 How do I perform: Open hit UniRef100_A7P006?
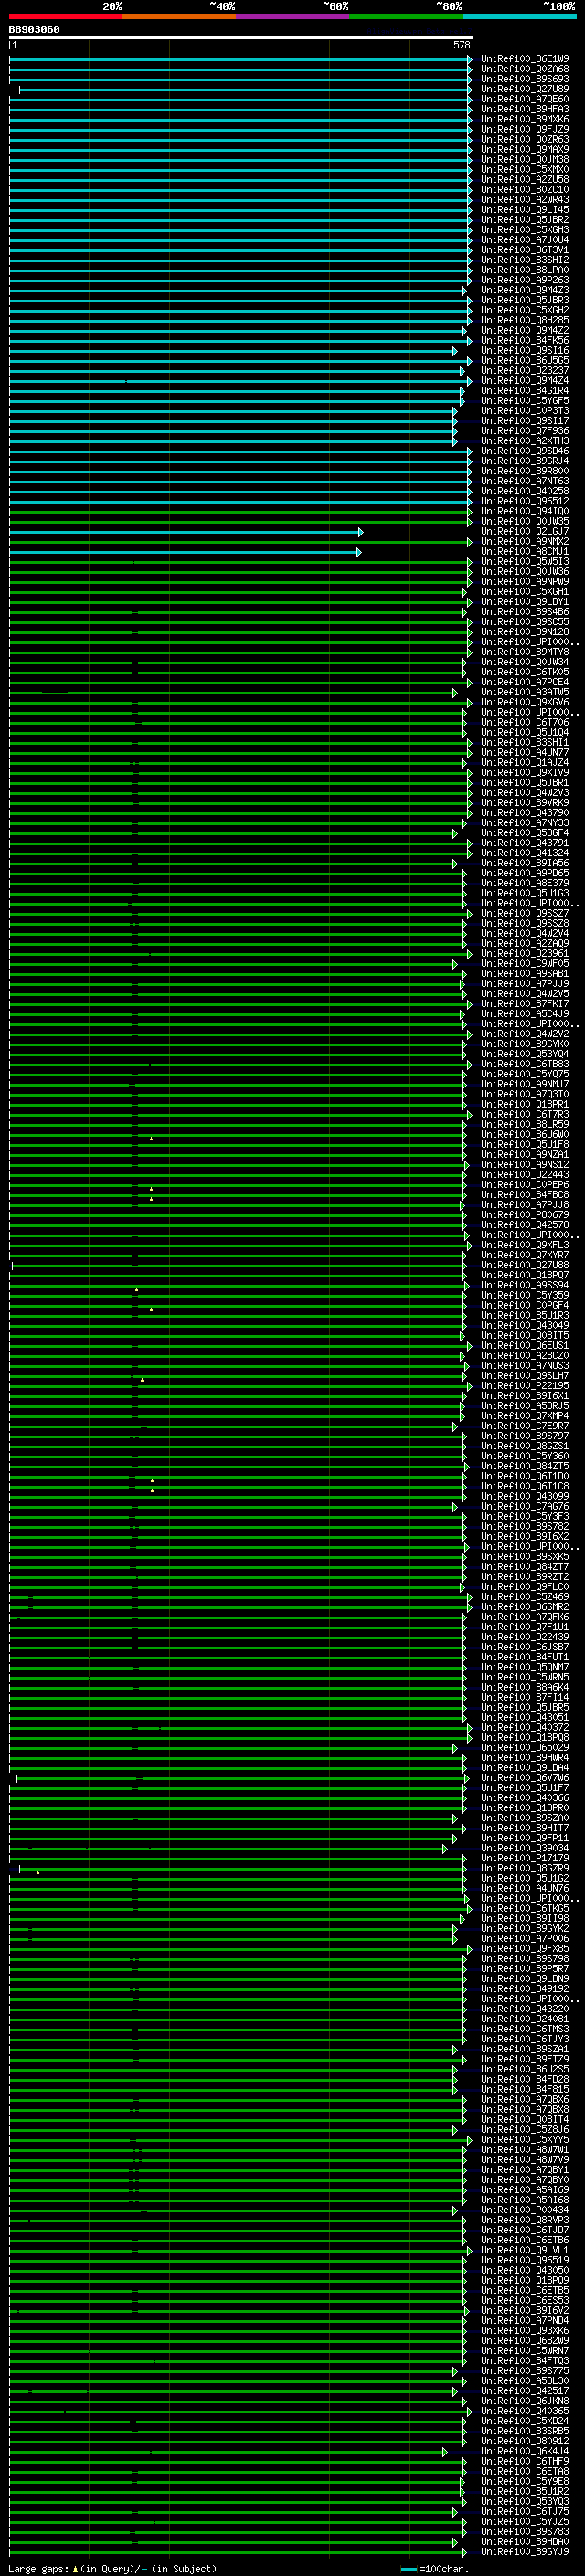525,1938
